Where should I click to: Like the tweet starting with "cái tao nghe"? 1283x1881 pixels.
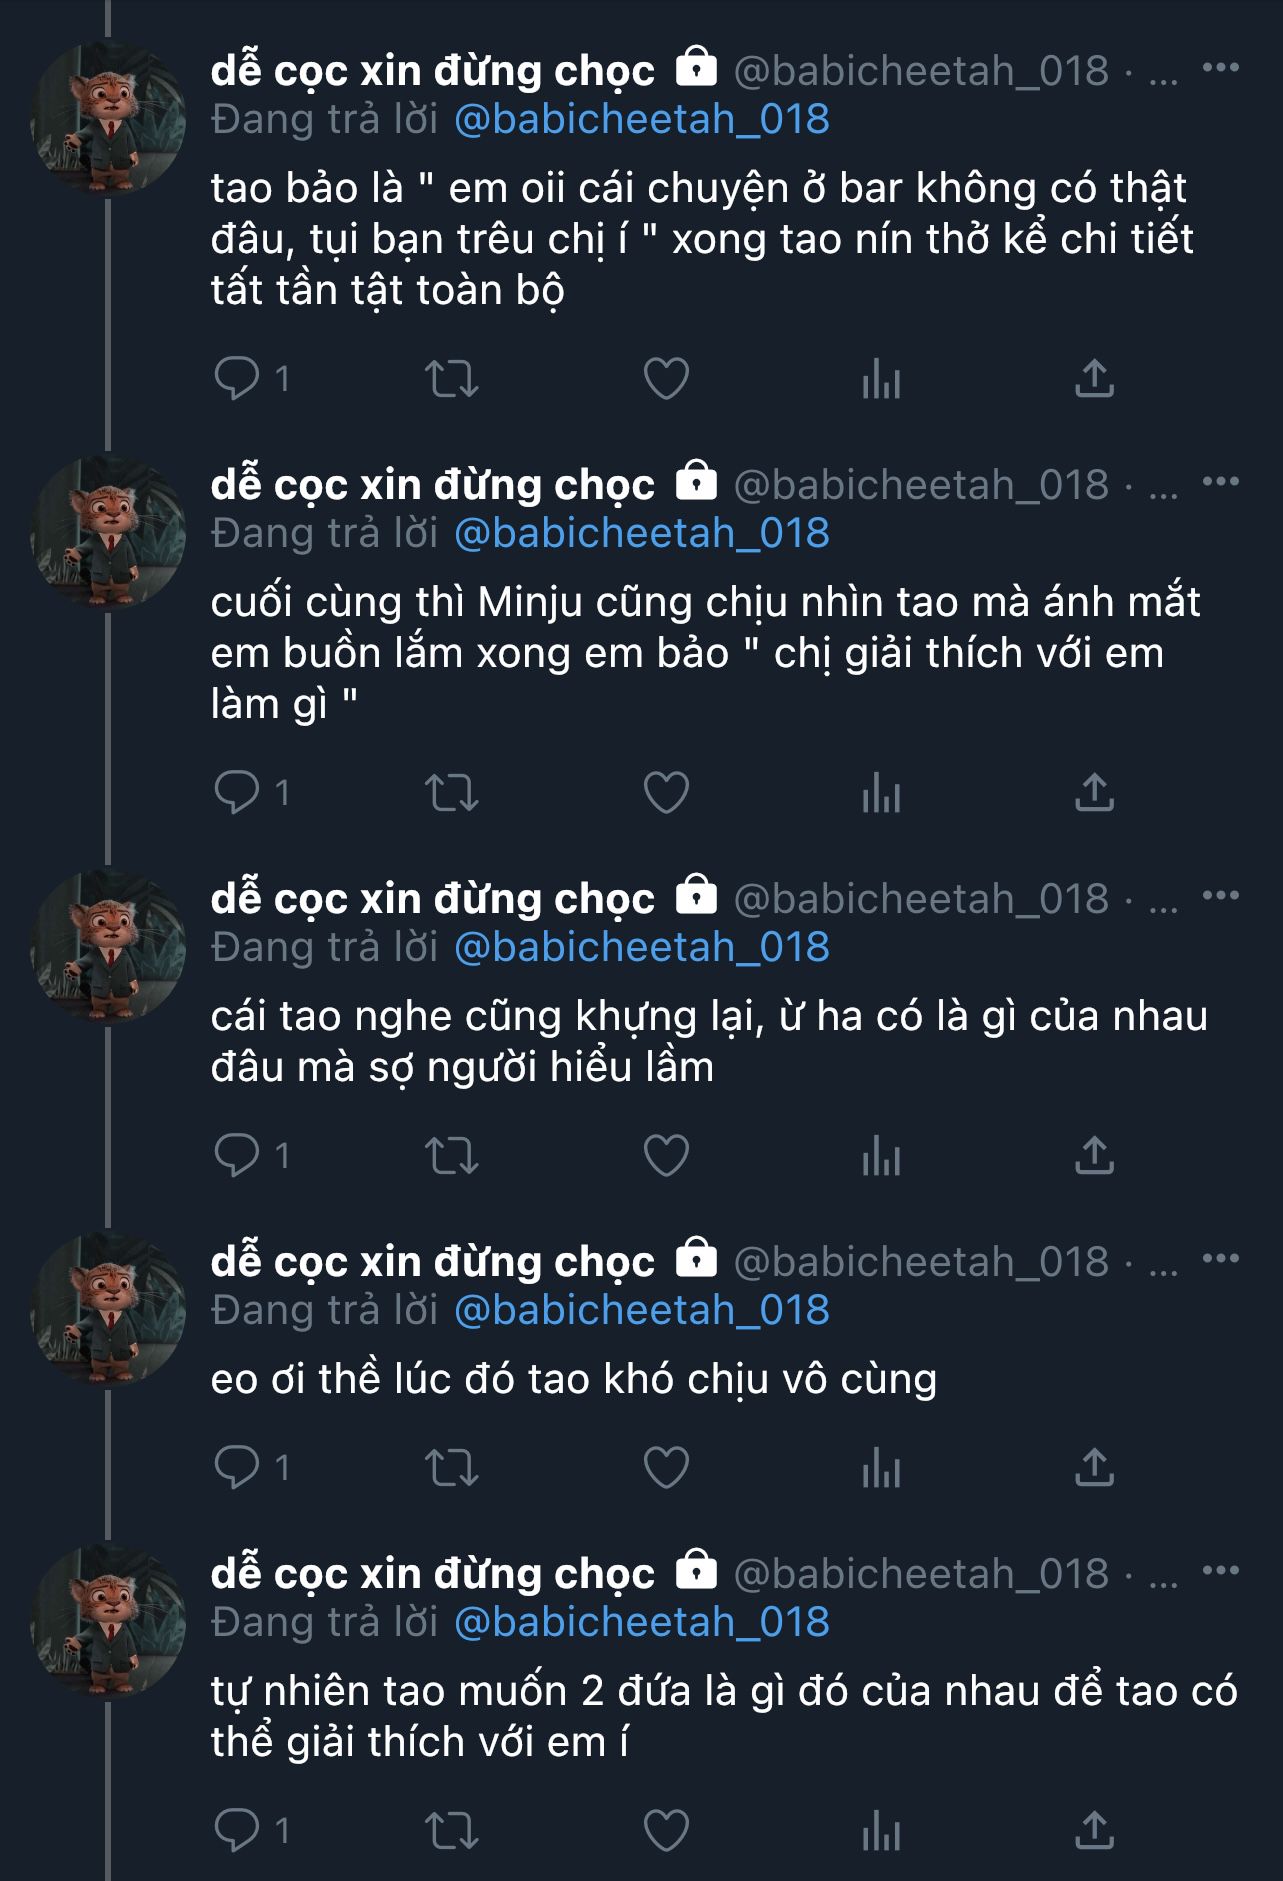(666, 1157)
